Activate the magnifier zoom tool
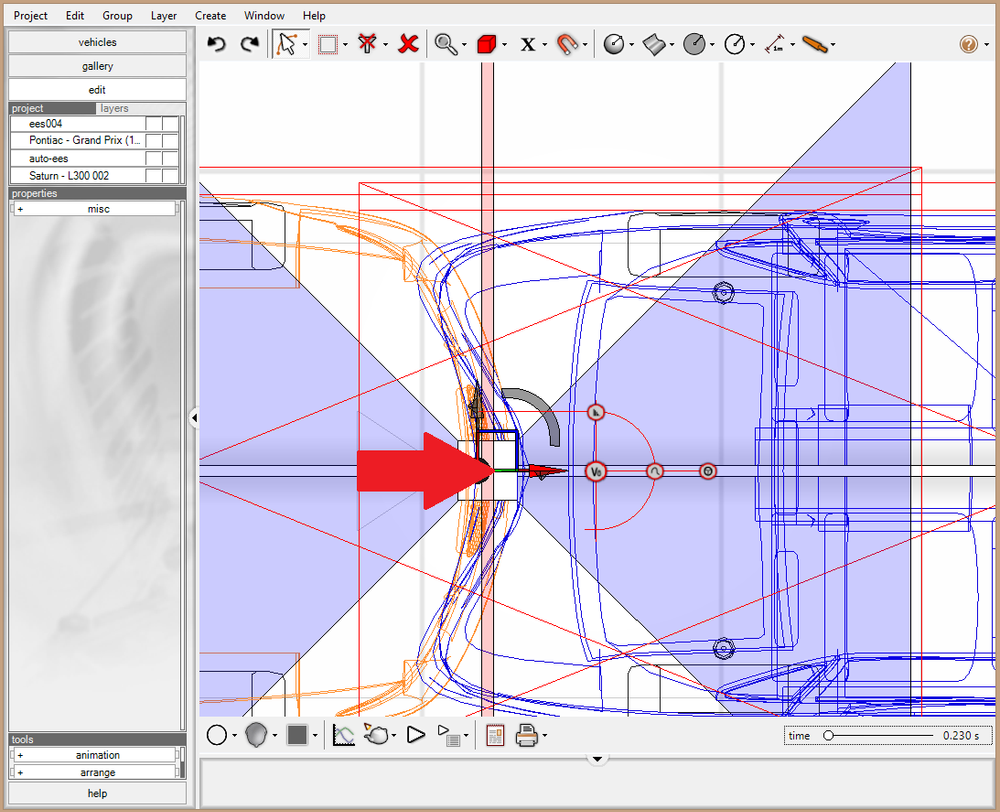1000x812 pixels. pos(445,44)
